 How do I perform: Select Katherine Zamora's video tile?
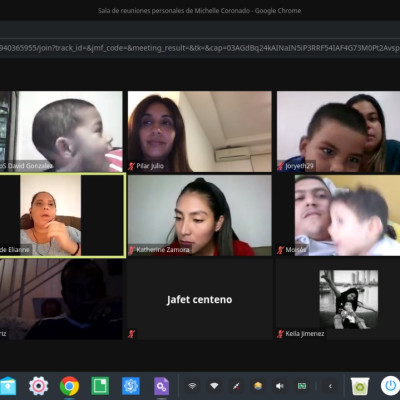200,215
